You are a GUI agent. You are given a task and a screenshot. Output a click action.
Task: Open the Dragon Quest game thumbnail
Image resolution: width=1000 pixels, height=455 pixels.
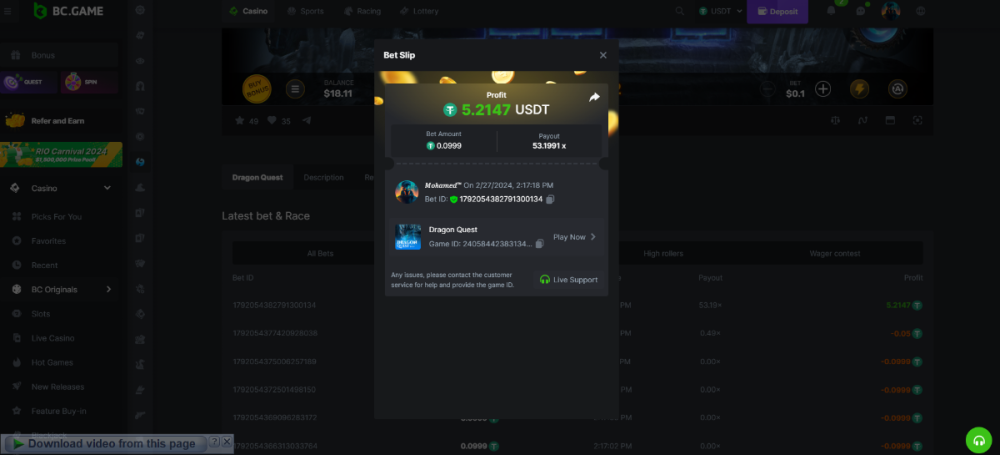[408, 237]
